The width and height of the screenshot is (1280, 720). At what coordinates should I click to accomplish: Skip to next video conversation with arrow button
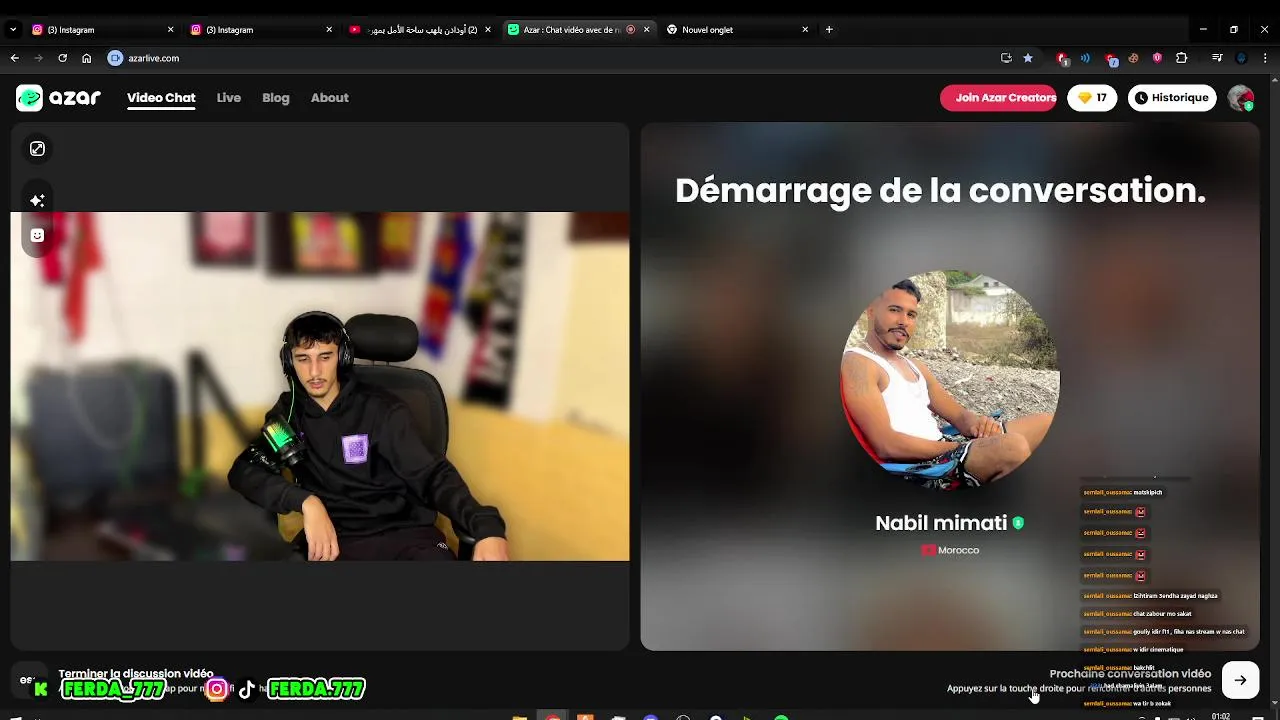tap(1240, 680)
